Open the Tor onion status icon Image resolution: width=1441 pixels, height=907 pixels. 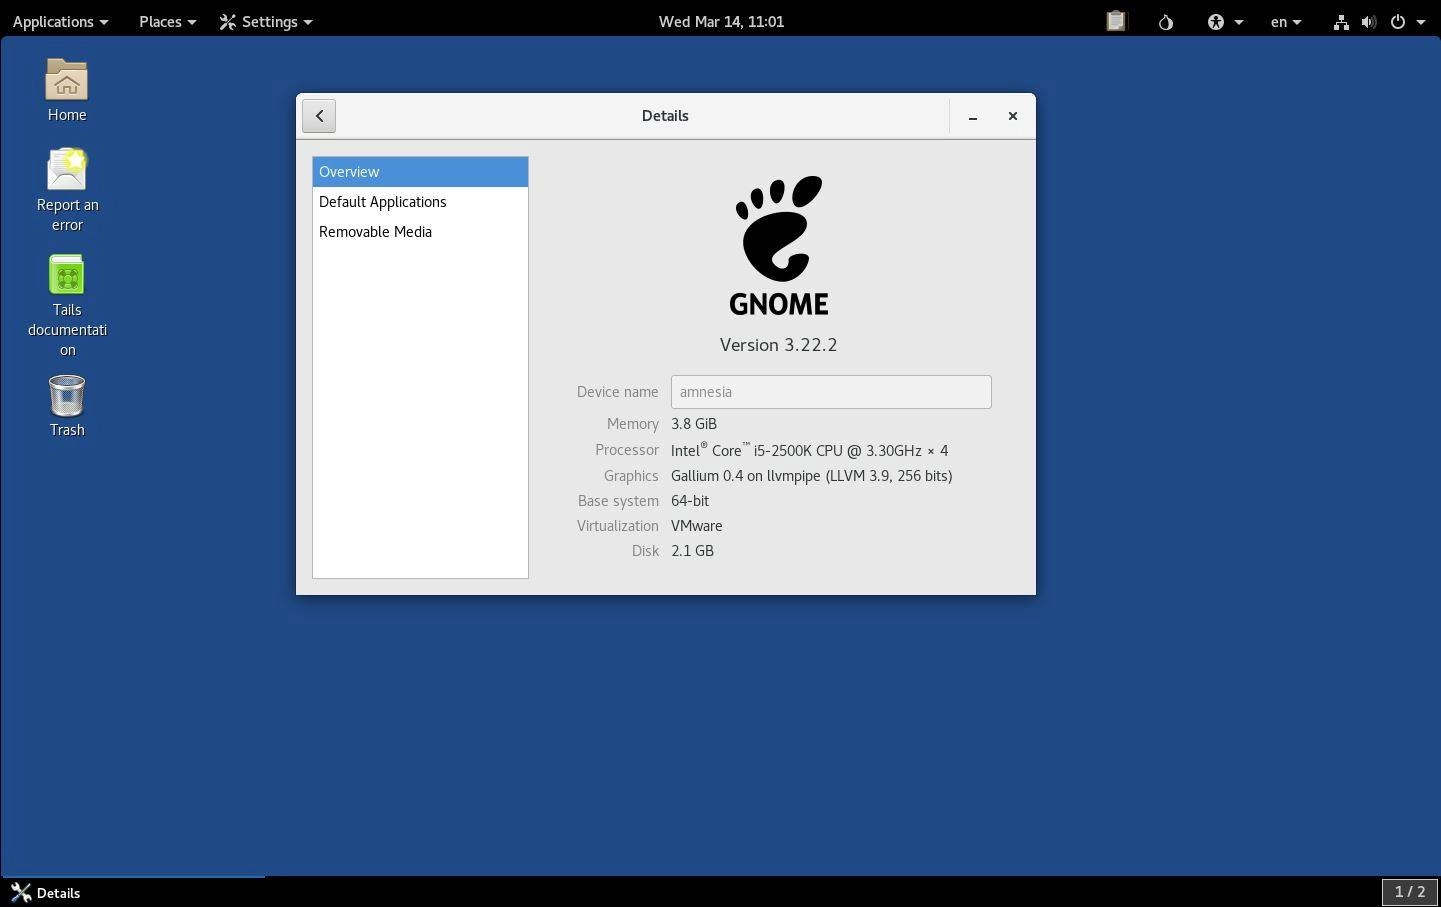pyautogui.click(x=1166, y=21)
